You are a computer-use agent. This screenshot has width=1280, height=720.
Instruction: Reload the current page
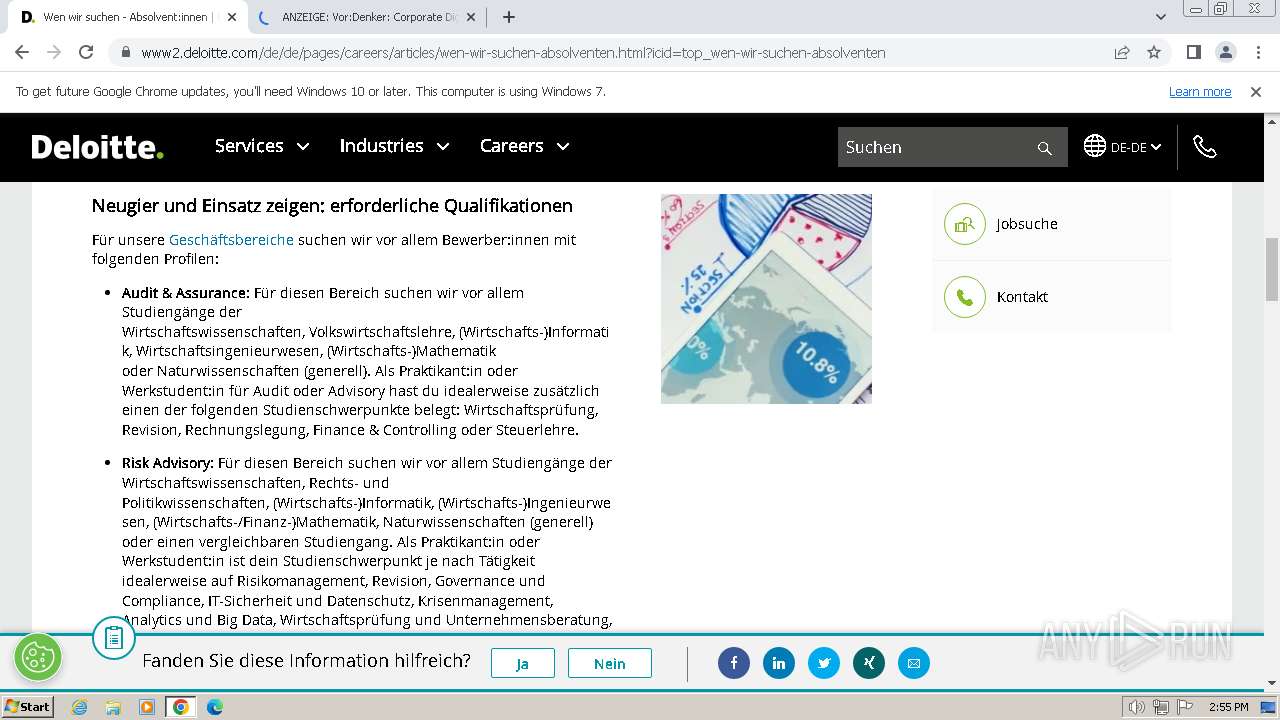pos(86,52)
